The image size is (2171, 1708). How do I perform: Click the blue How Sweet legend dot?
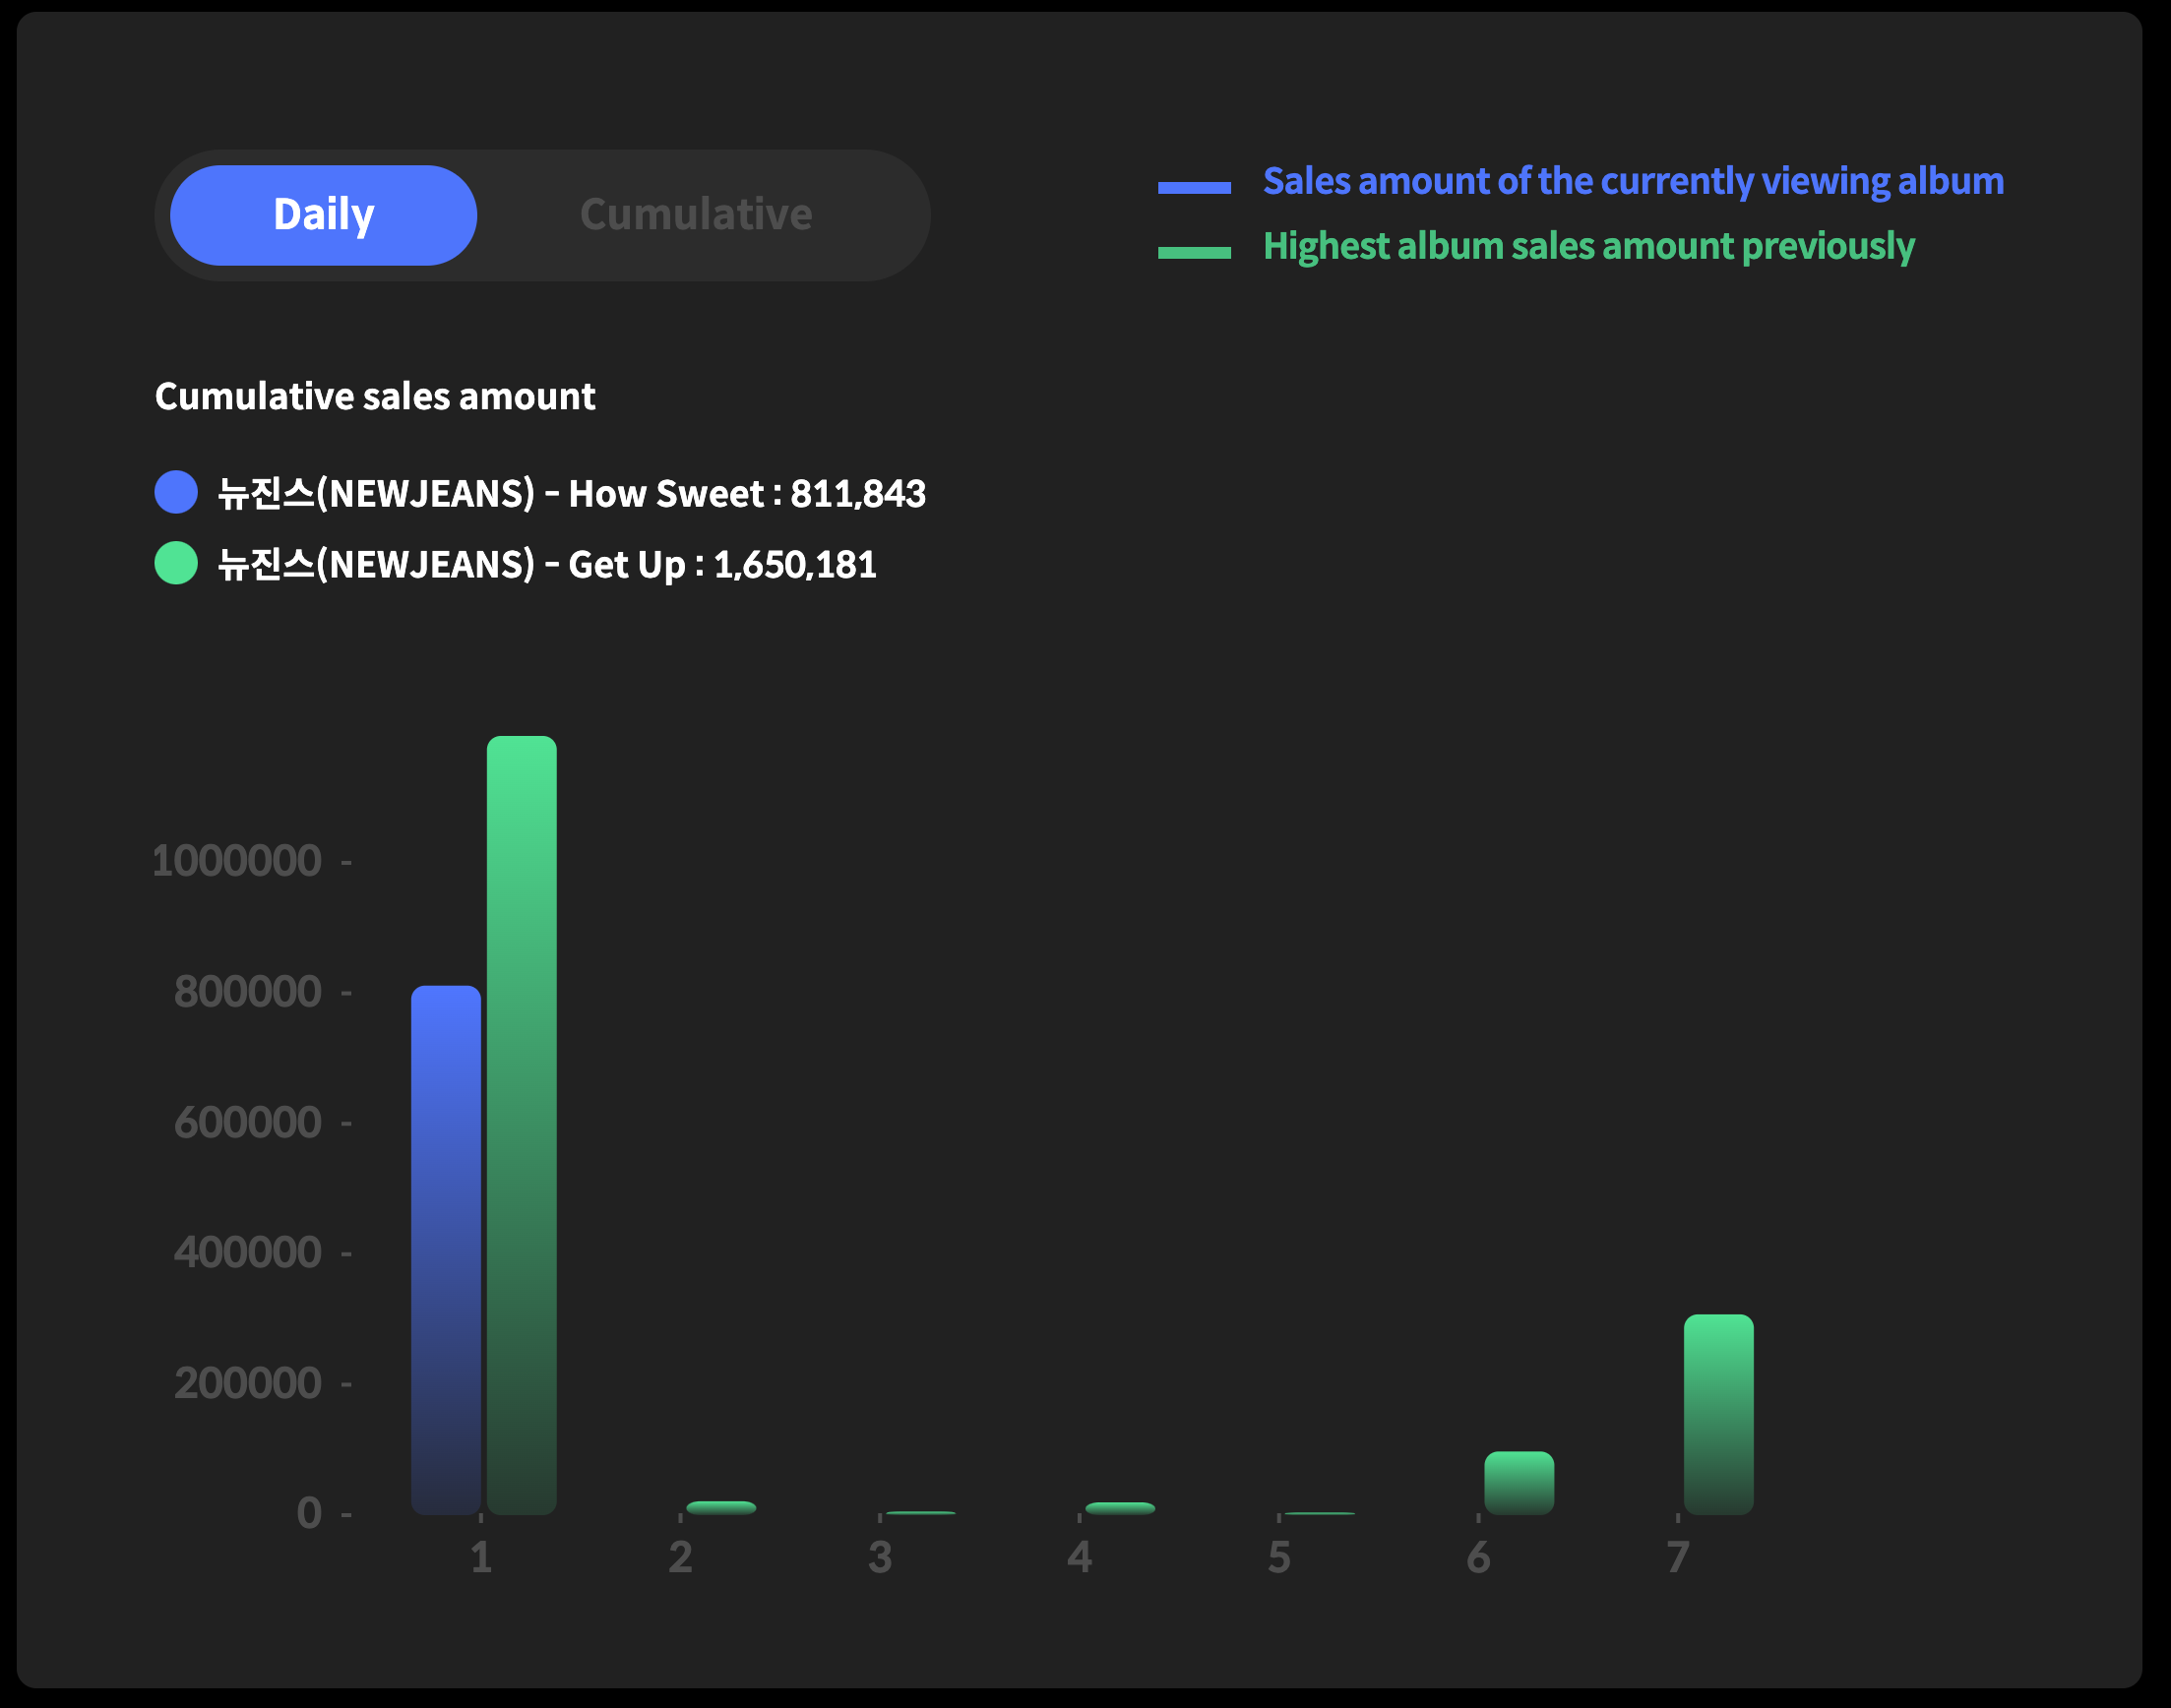(x=176, y=492)
